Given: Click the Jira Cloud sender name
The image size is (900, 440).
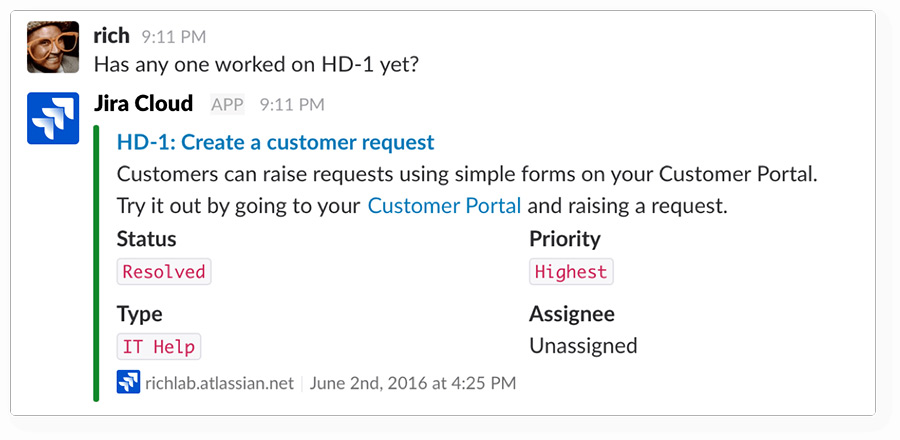Looking at the screenshot, I should [143, 104].
